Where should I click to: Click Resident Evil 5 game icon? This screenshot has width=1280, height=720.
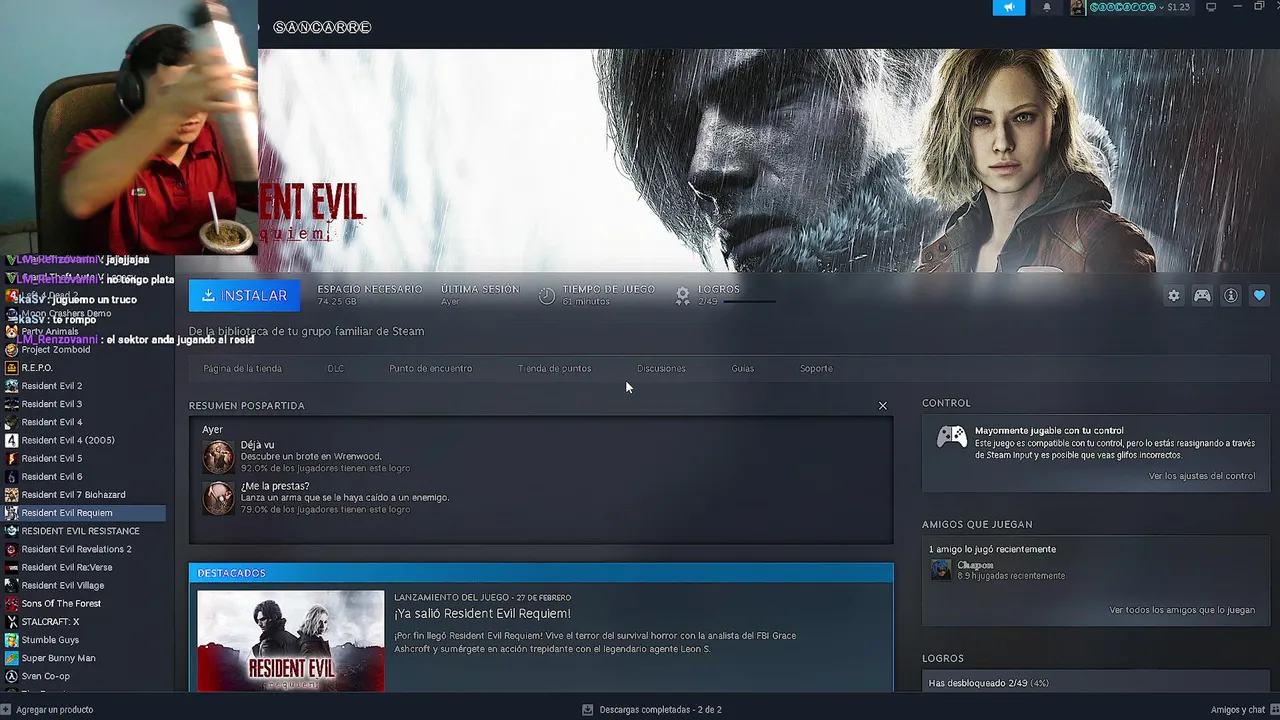click(11, 458)
